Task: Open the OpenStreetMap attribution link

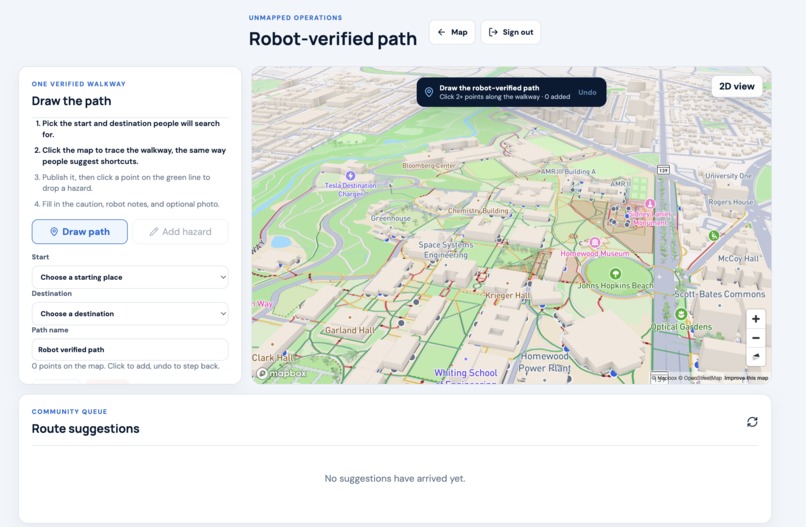Action: tap(702, 378)
